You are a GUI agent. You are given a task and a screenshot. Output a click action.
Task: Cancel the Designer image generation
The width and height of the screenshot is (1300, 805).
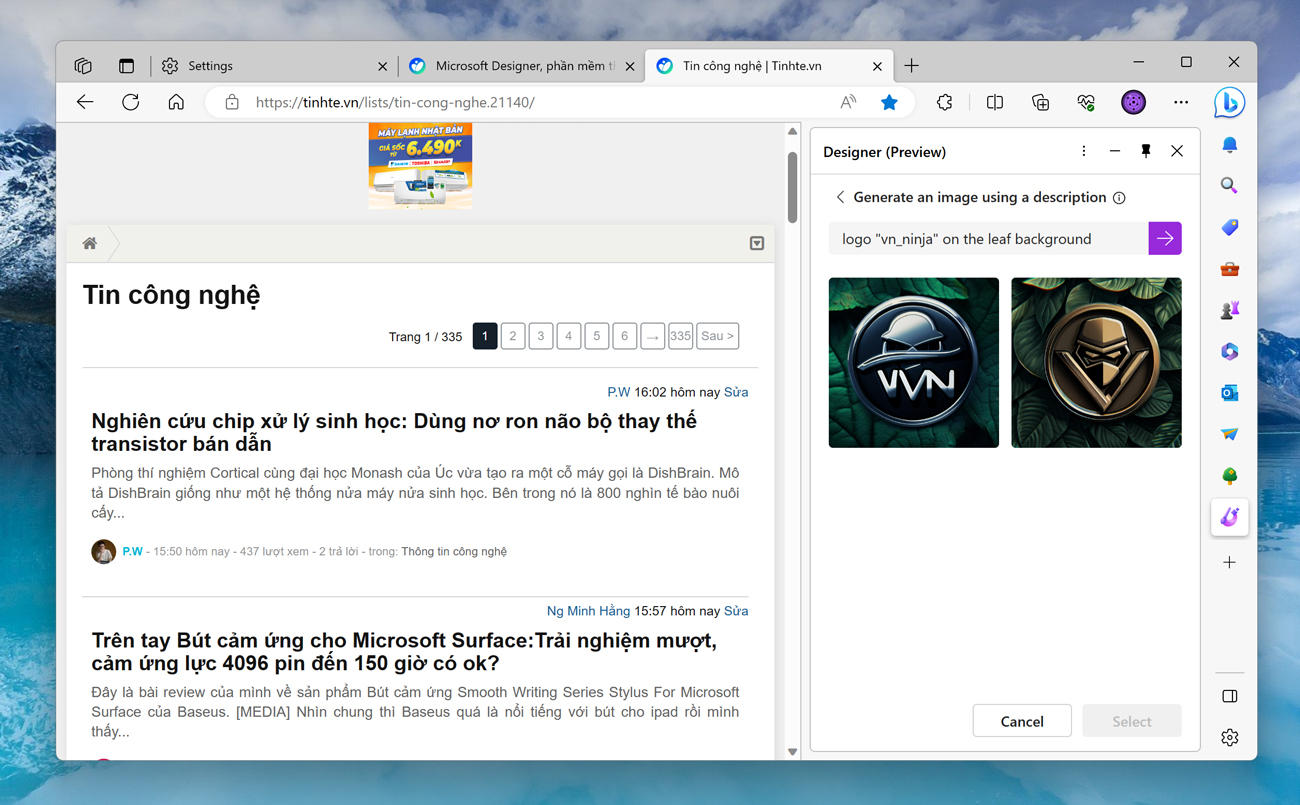point(1022,721)
